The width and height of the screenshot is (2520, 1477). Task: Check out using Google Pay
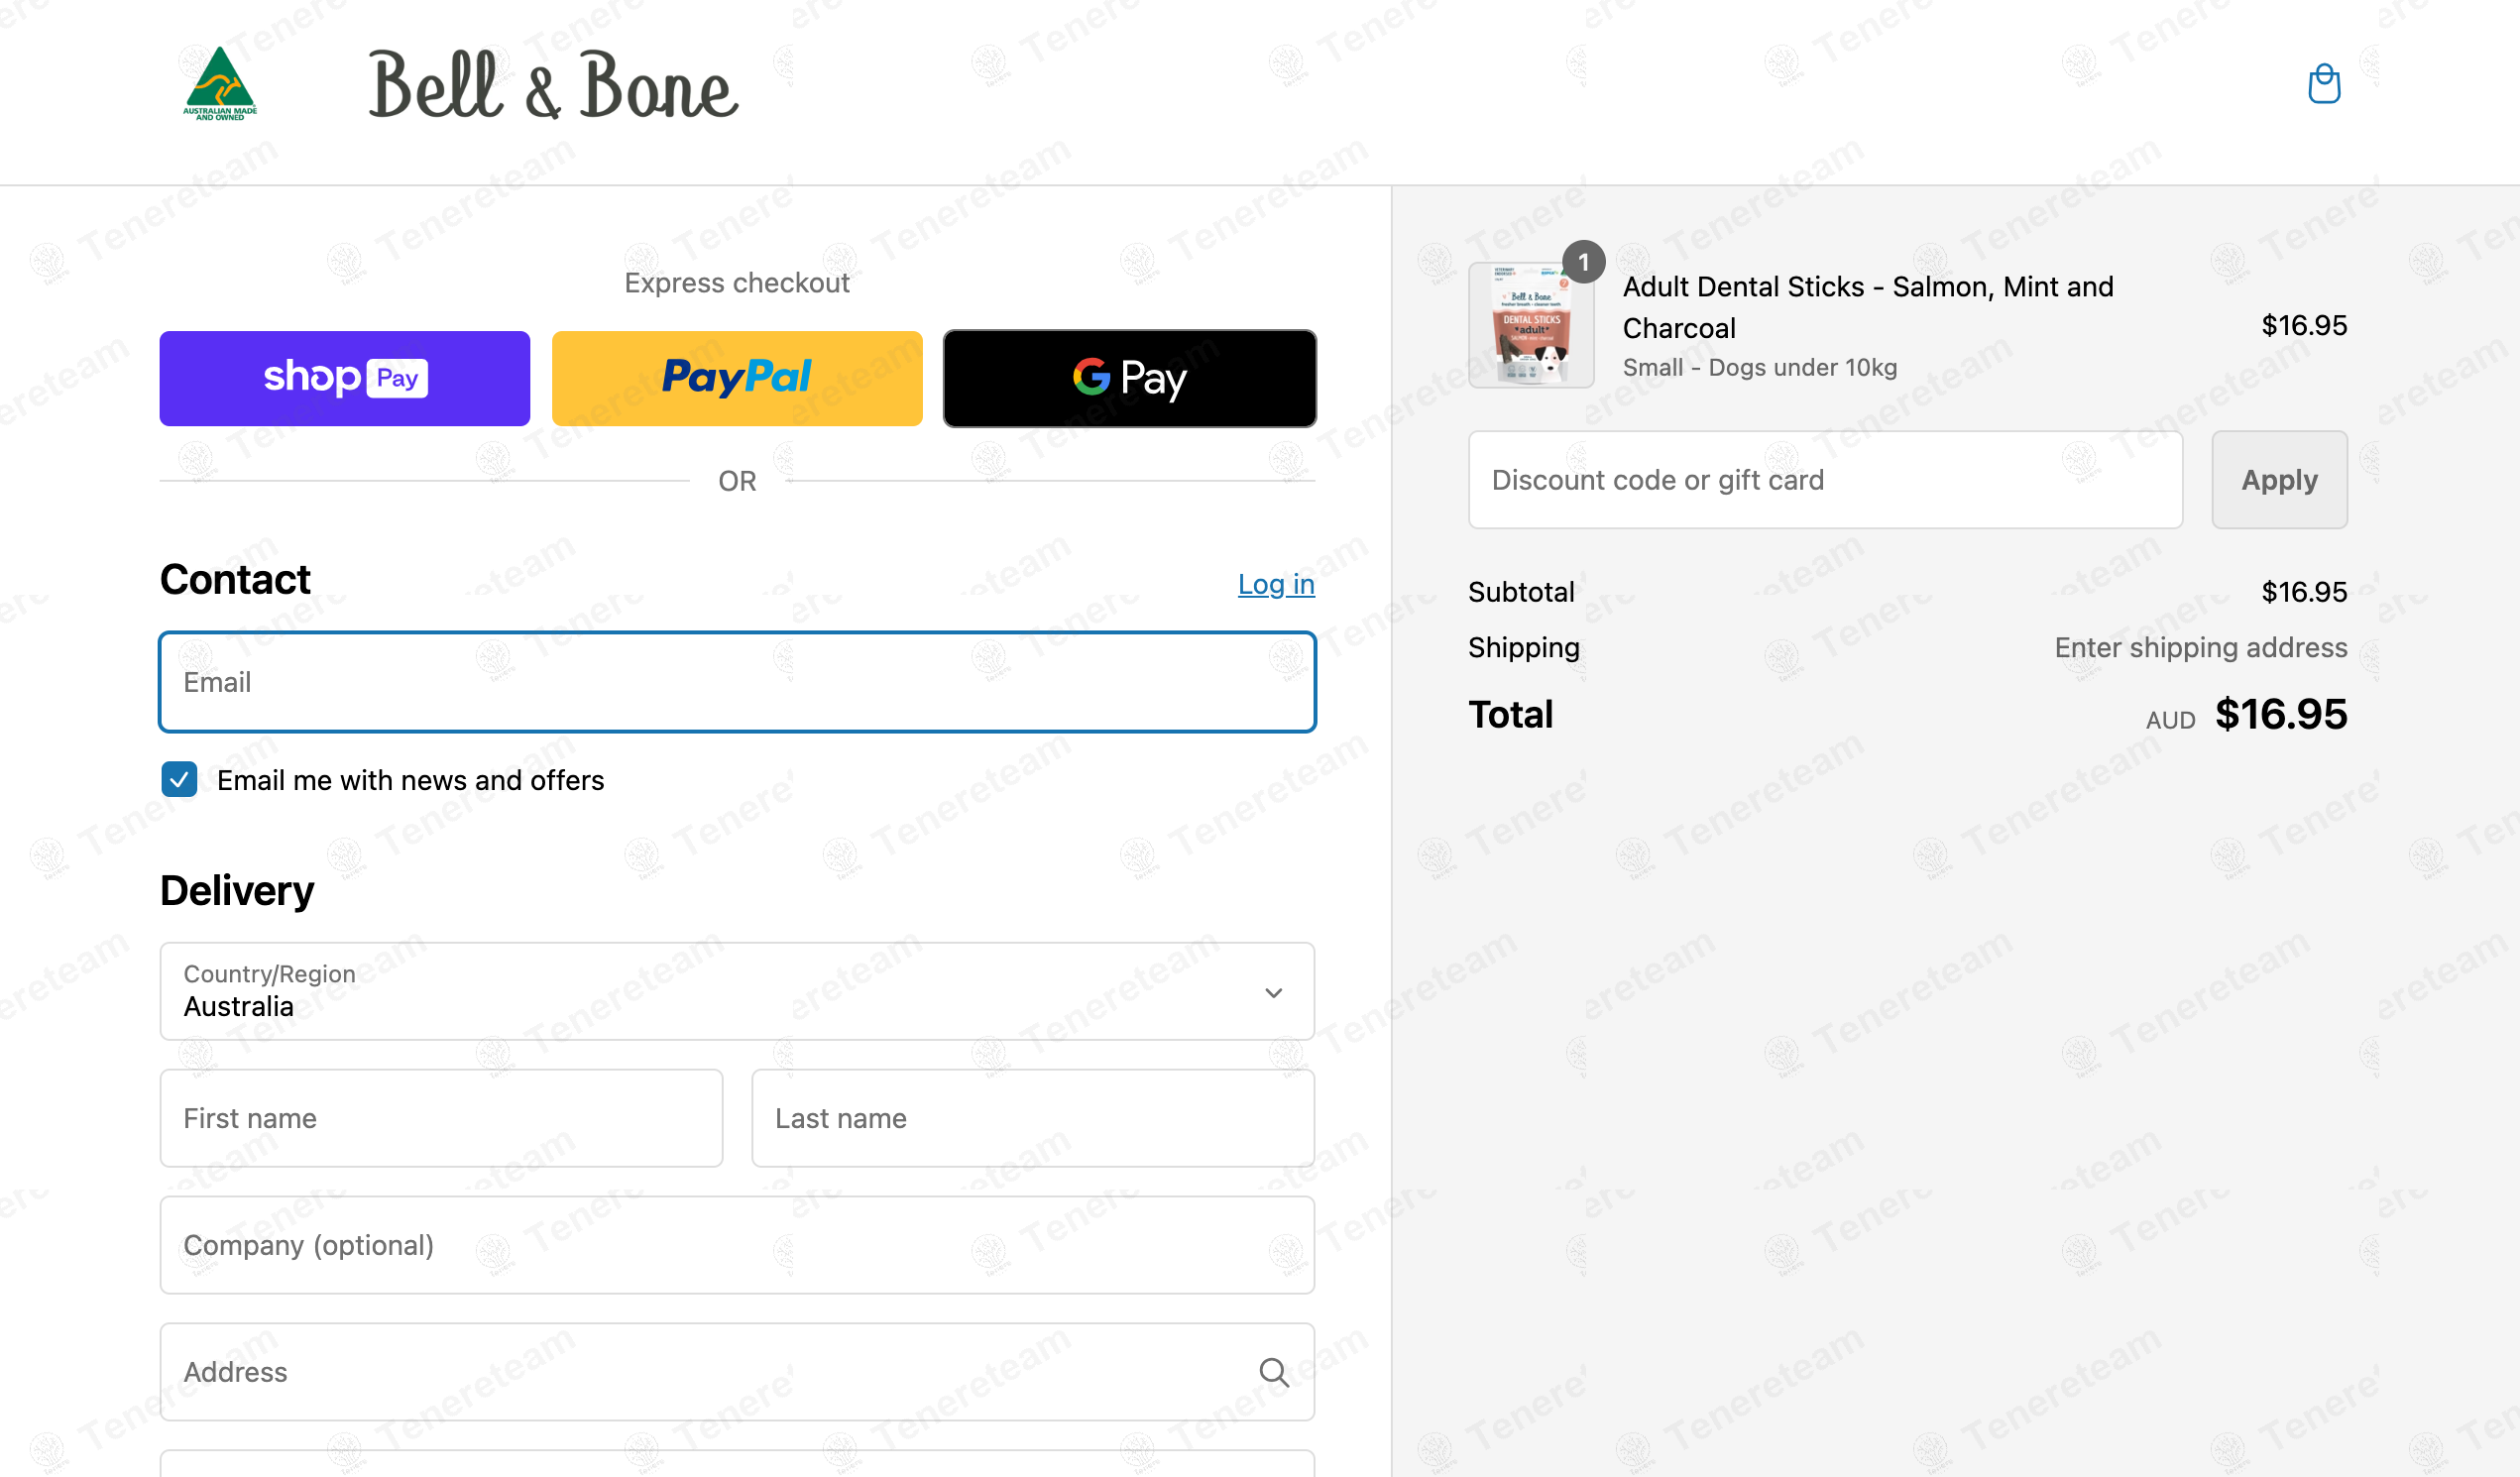[x=1128, y=378]
